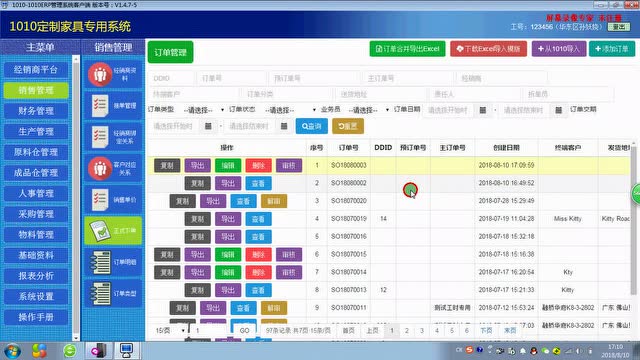Image resolution: width=640 pixels, height=360 pixels.
Task: Expand the 订单状态 dropdown
Action: tap(290, 110)
